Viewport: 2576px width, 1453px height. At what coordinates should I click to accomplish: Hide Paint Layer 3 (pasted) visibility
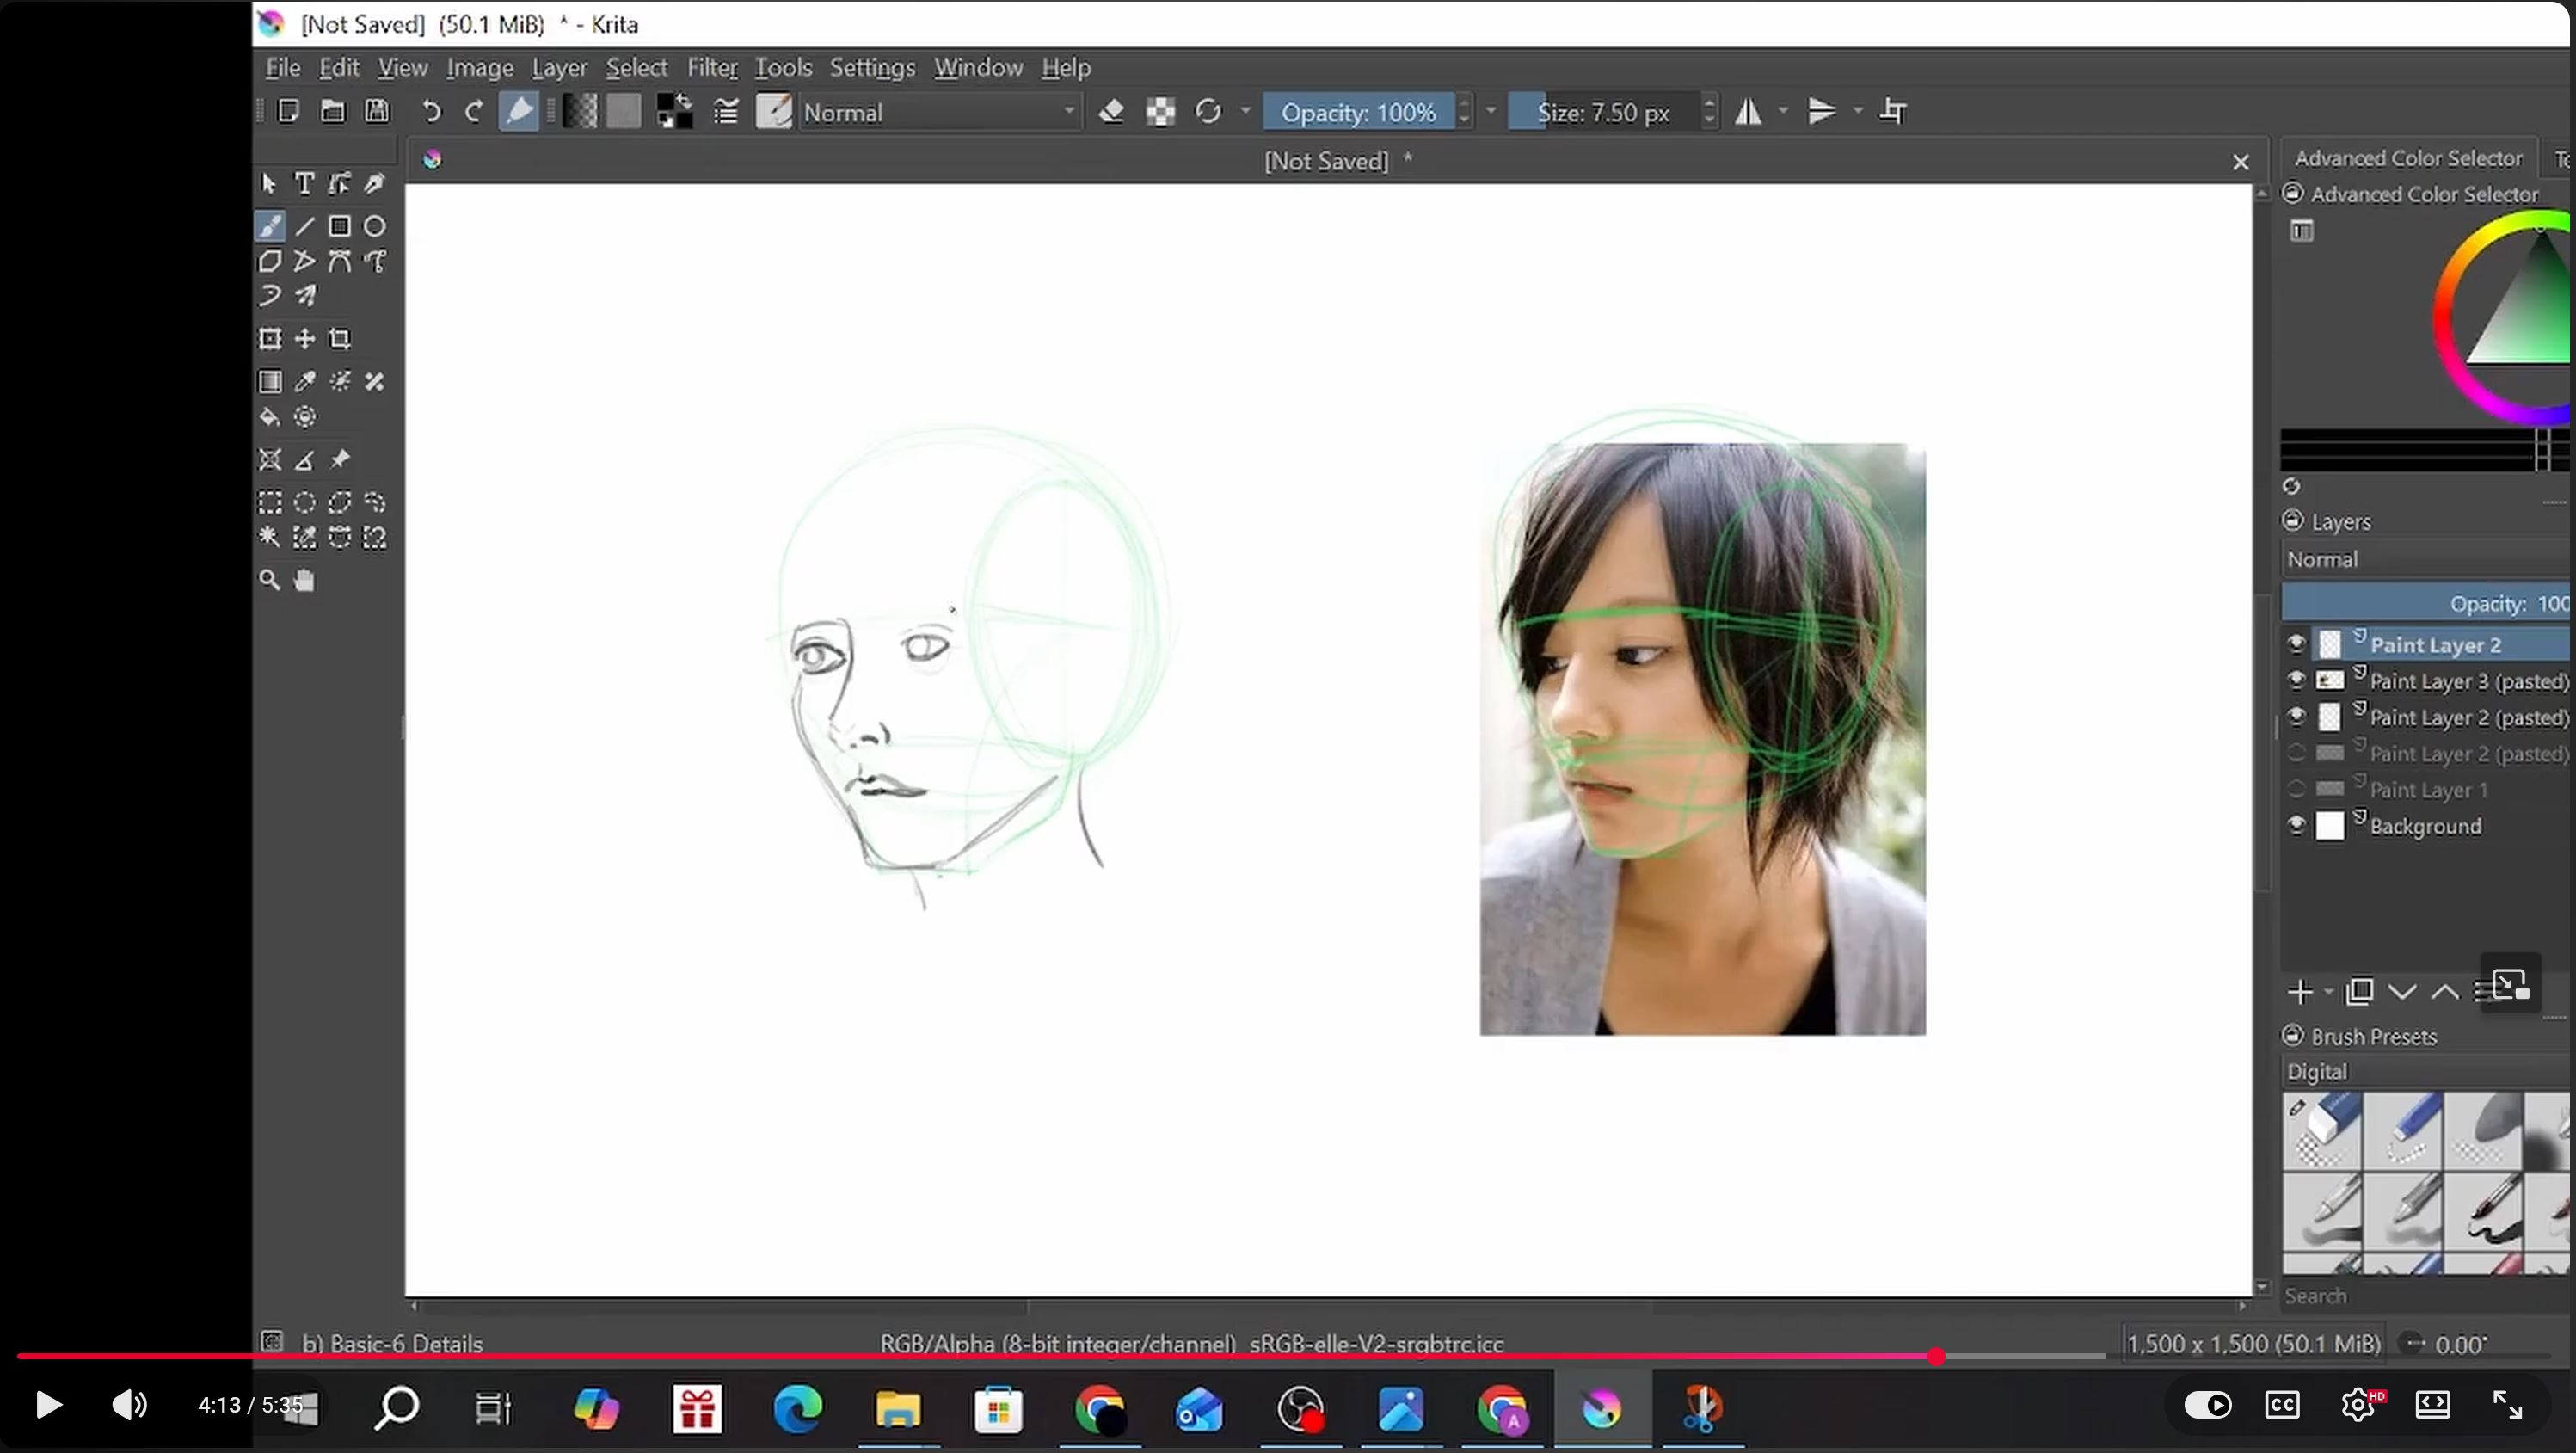[x=2296, y=680]
